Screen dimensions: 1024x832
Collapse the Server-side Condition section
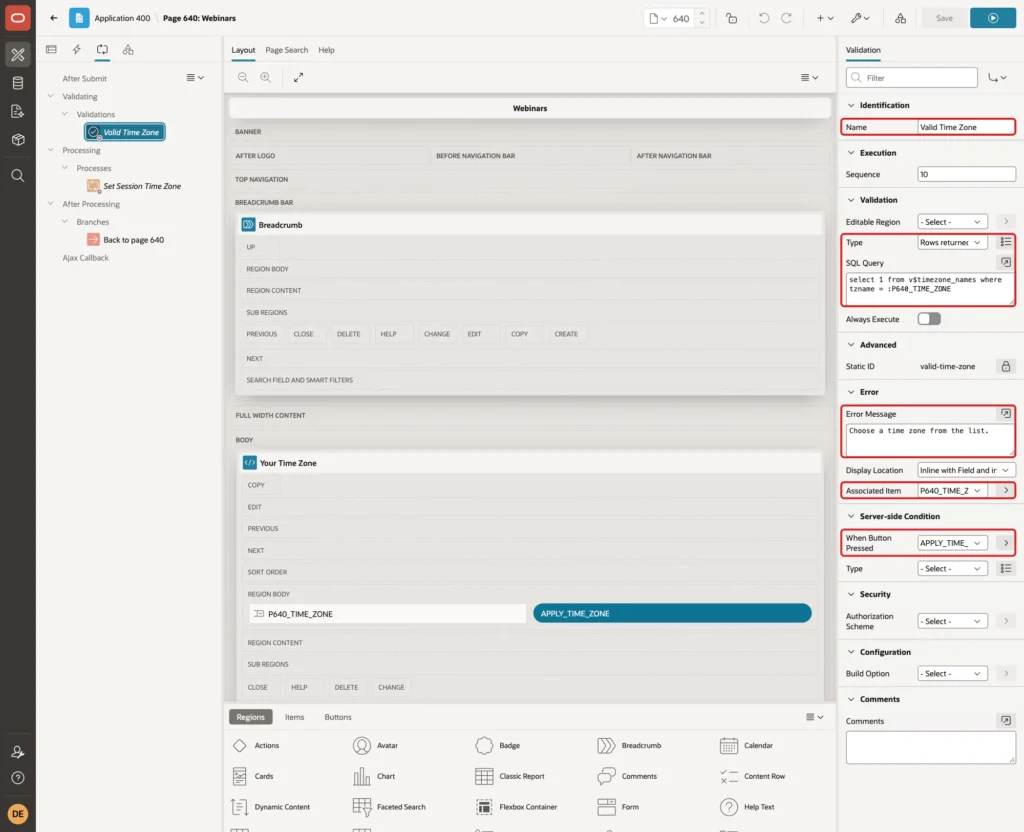851,516
